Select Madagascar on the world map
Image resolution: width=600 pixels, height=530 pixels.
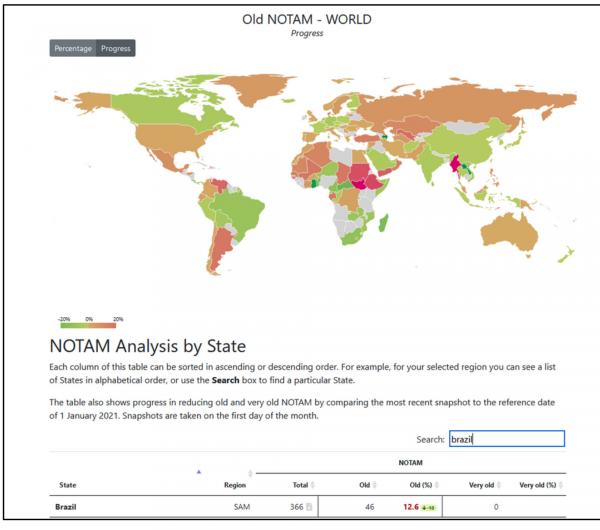point(383,223)
